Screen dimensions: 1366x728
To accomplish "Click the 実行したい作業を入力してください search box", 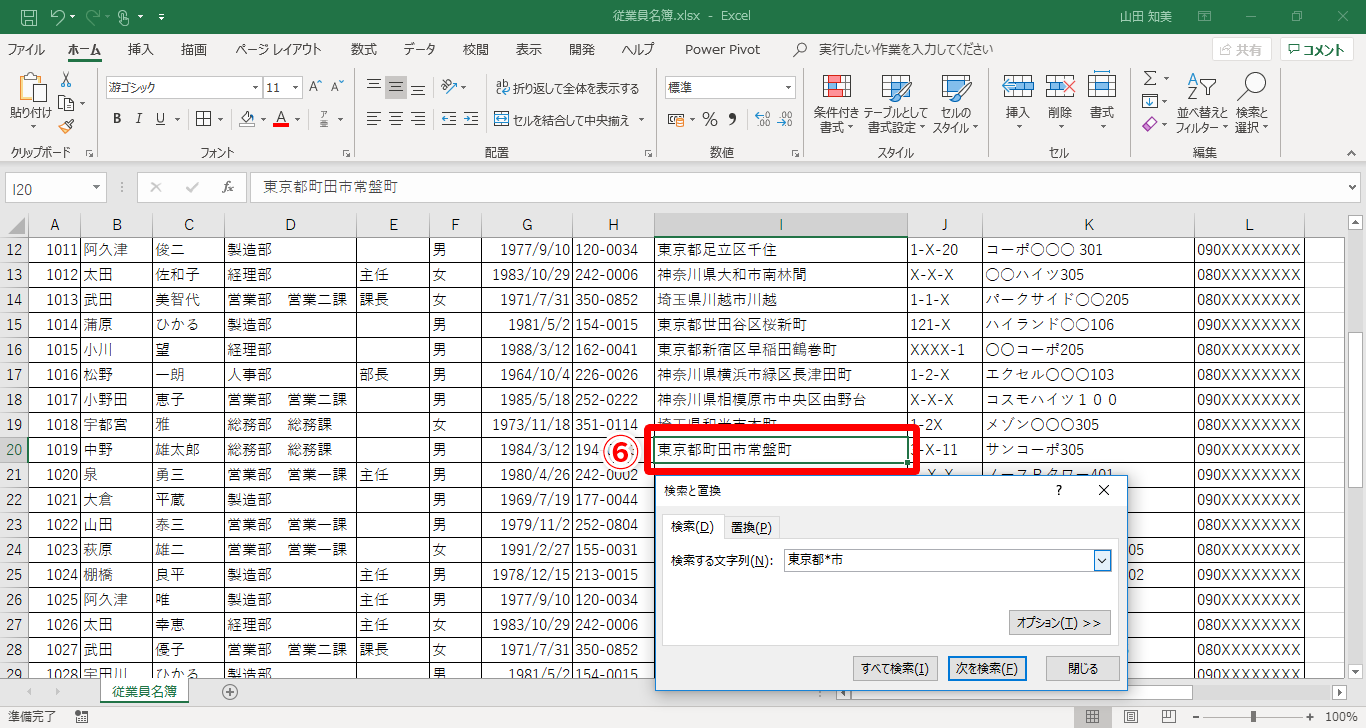I will [x=906, y=49].
